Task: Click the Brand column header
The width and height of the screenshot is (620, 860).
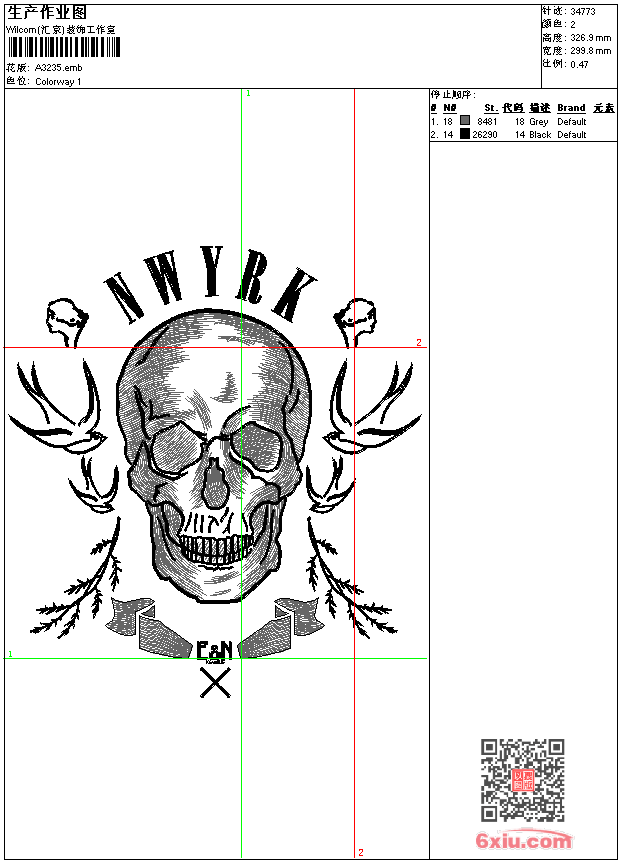Action: [572, 108]
